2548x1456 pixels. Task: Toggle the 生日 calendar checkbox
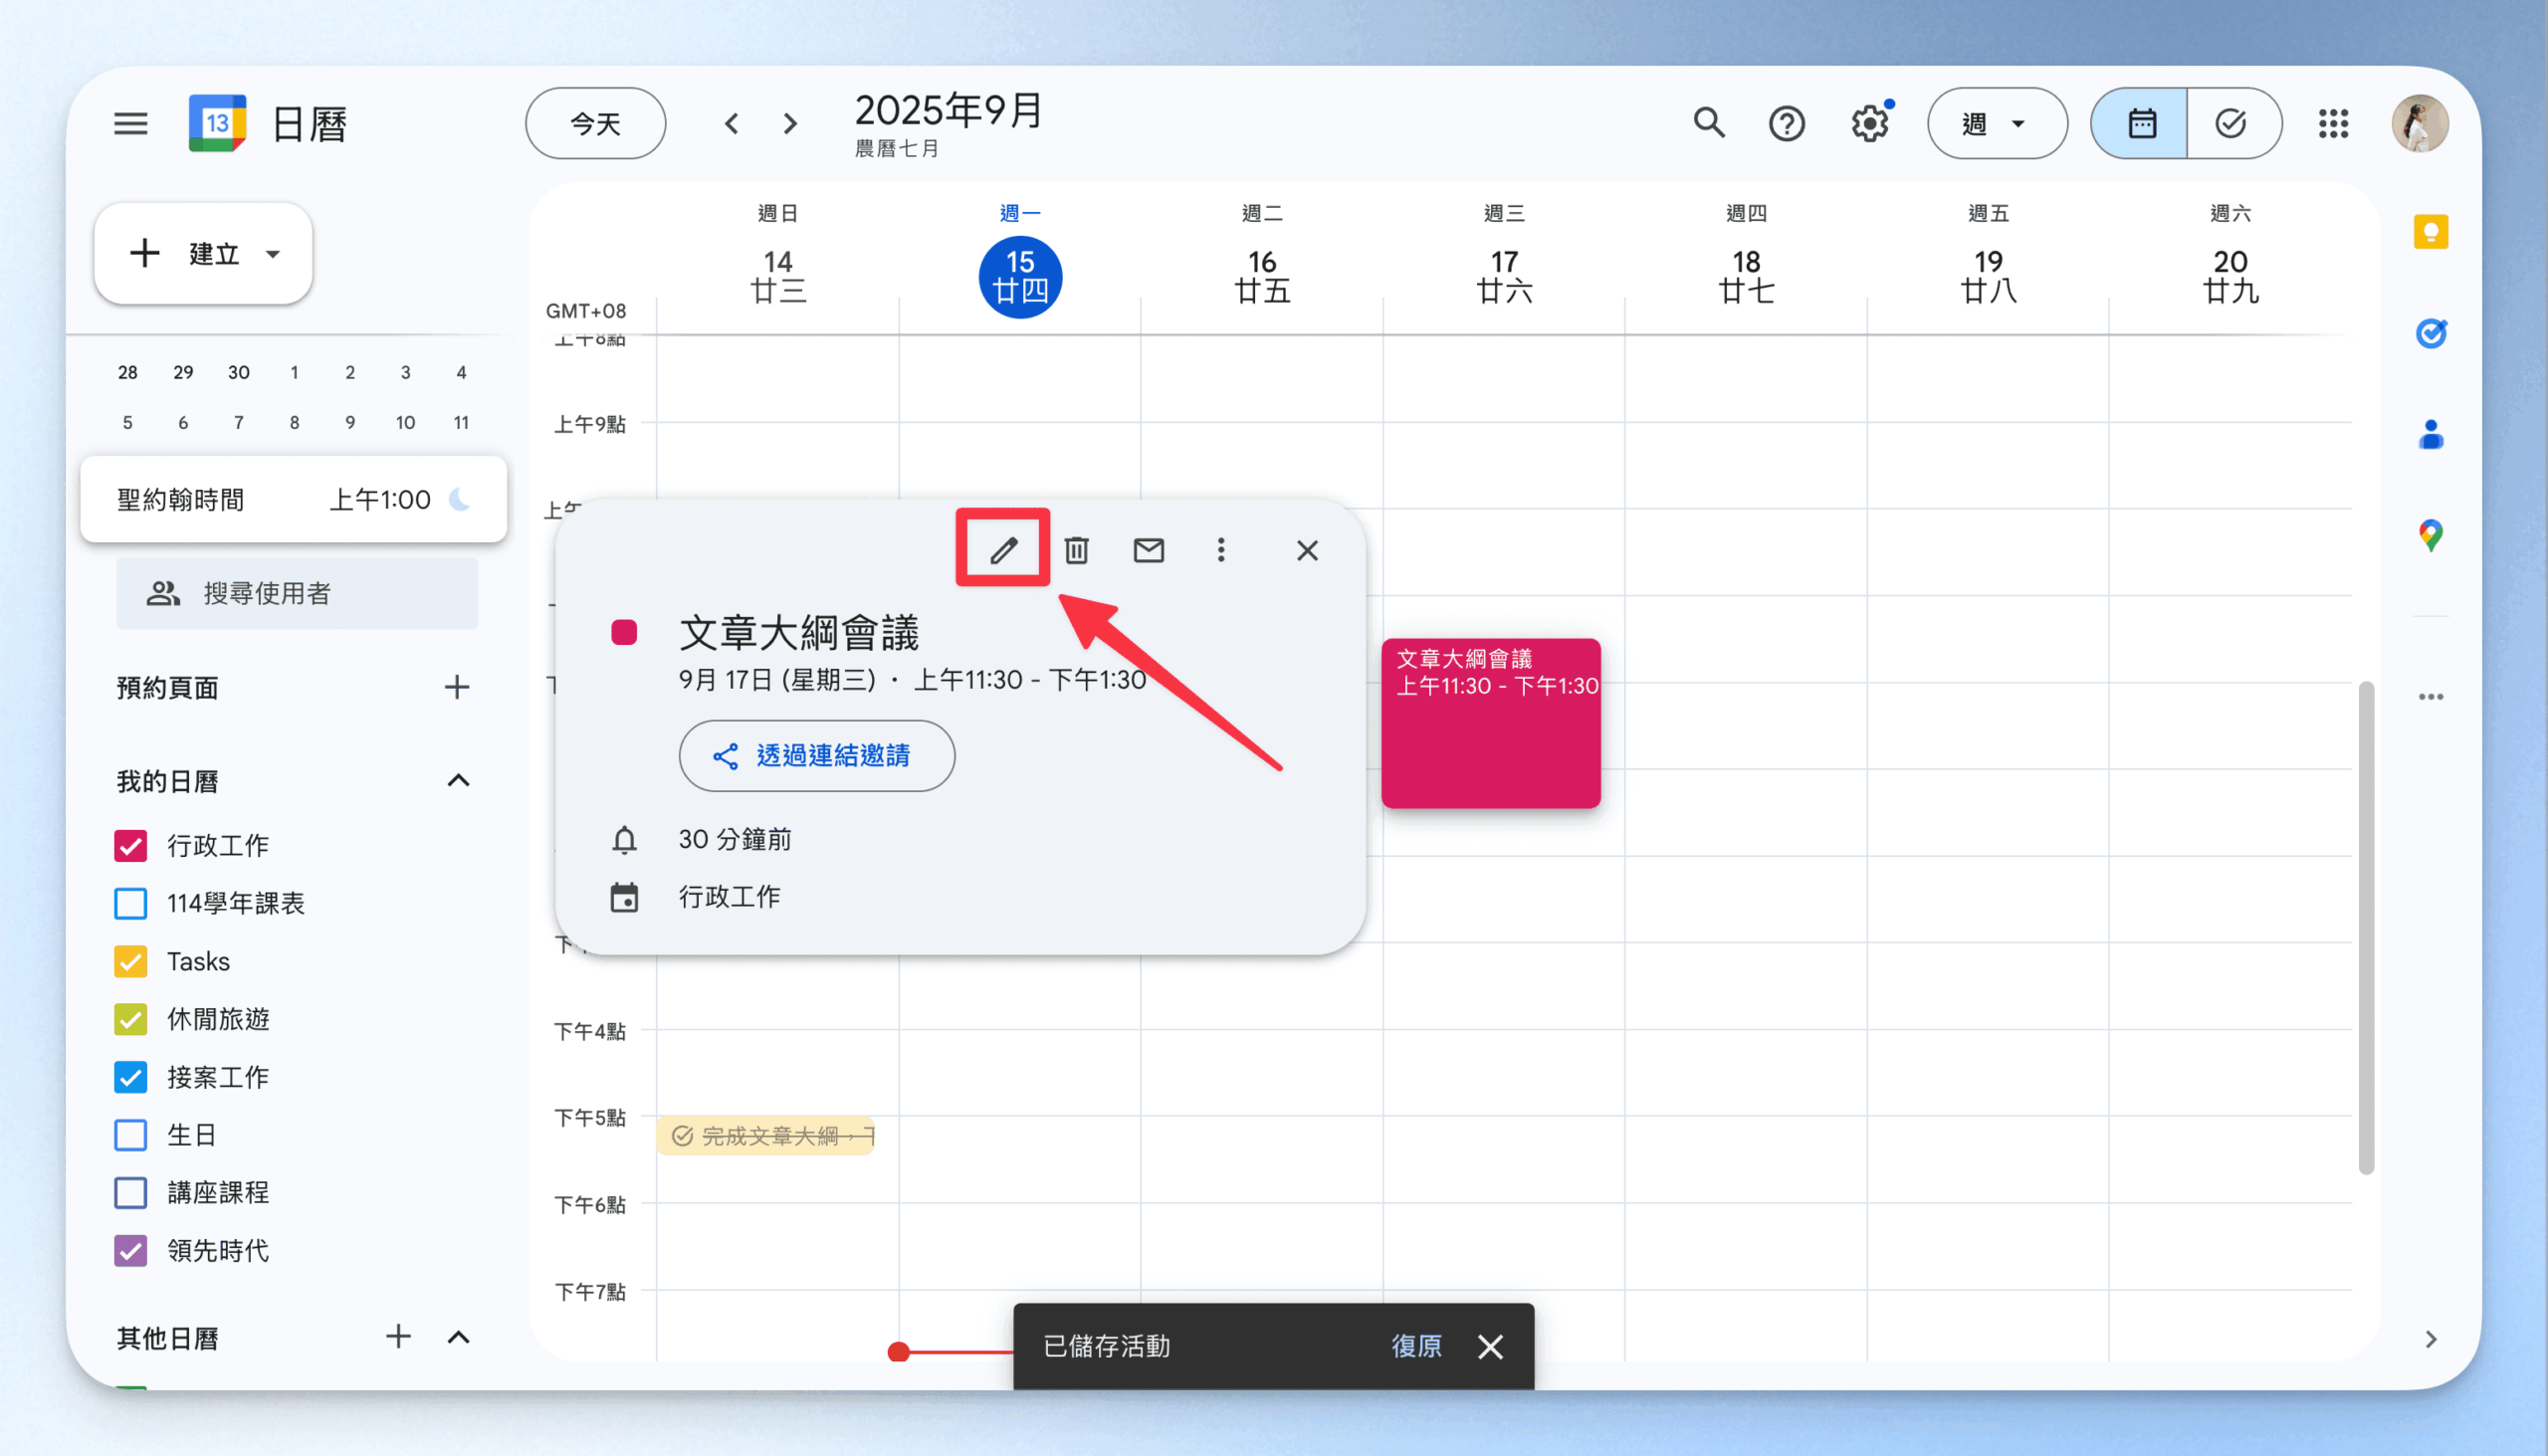click(x=131, y=1134)
